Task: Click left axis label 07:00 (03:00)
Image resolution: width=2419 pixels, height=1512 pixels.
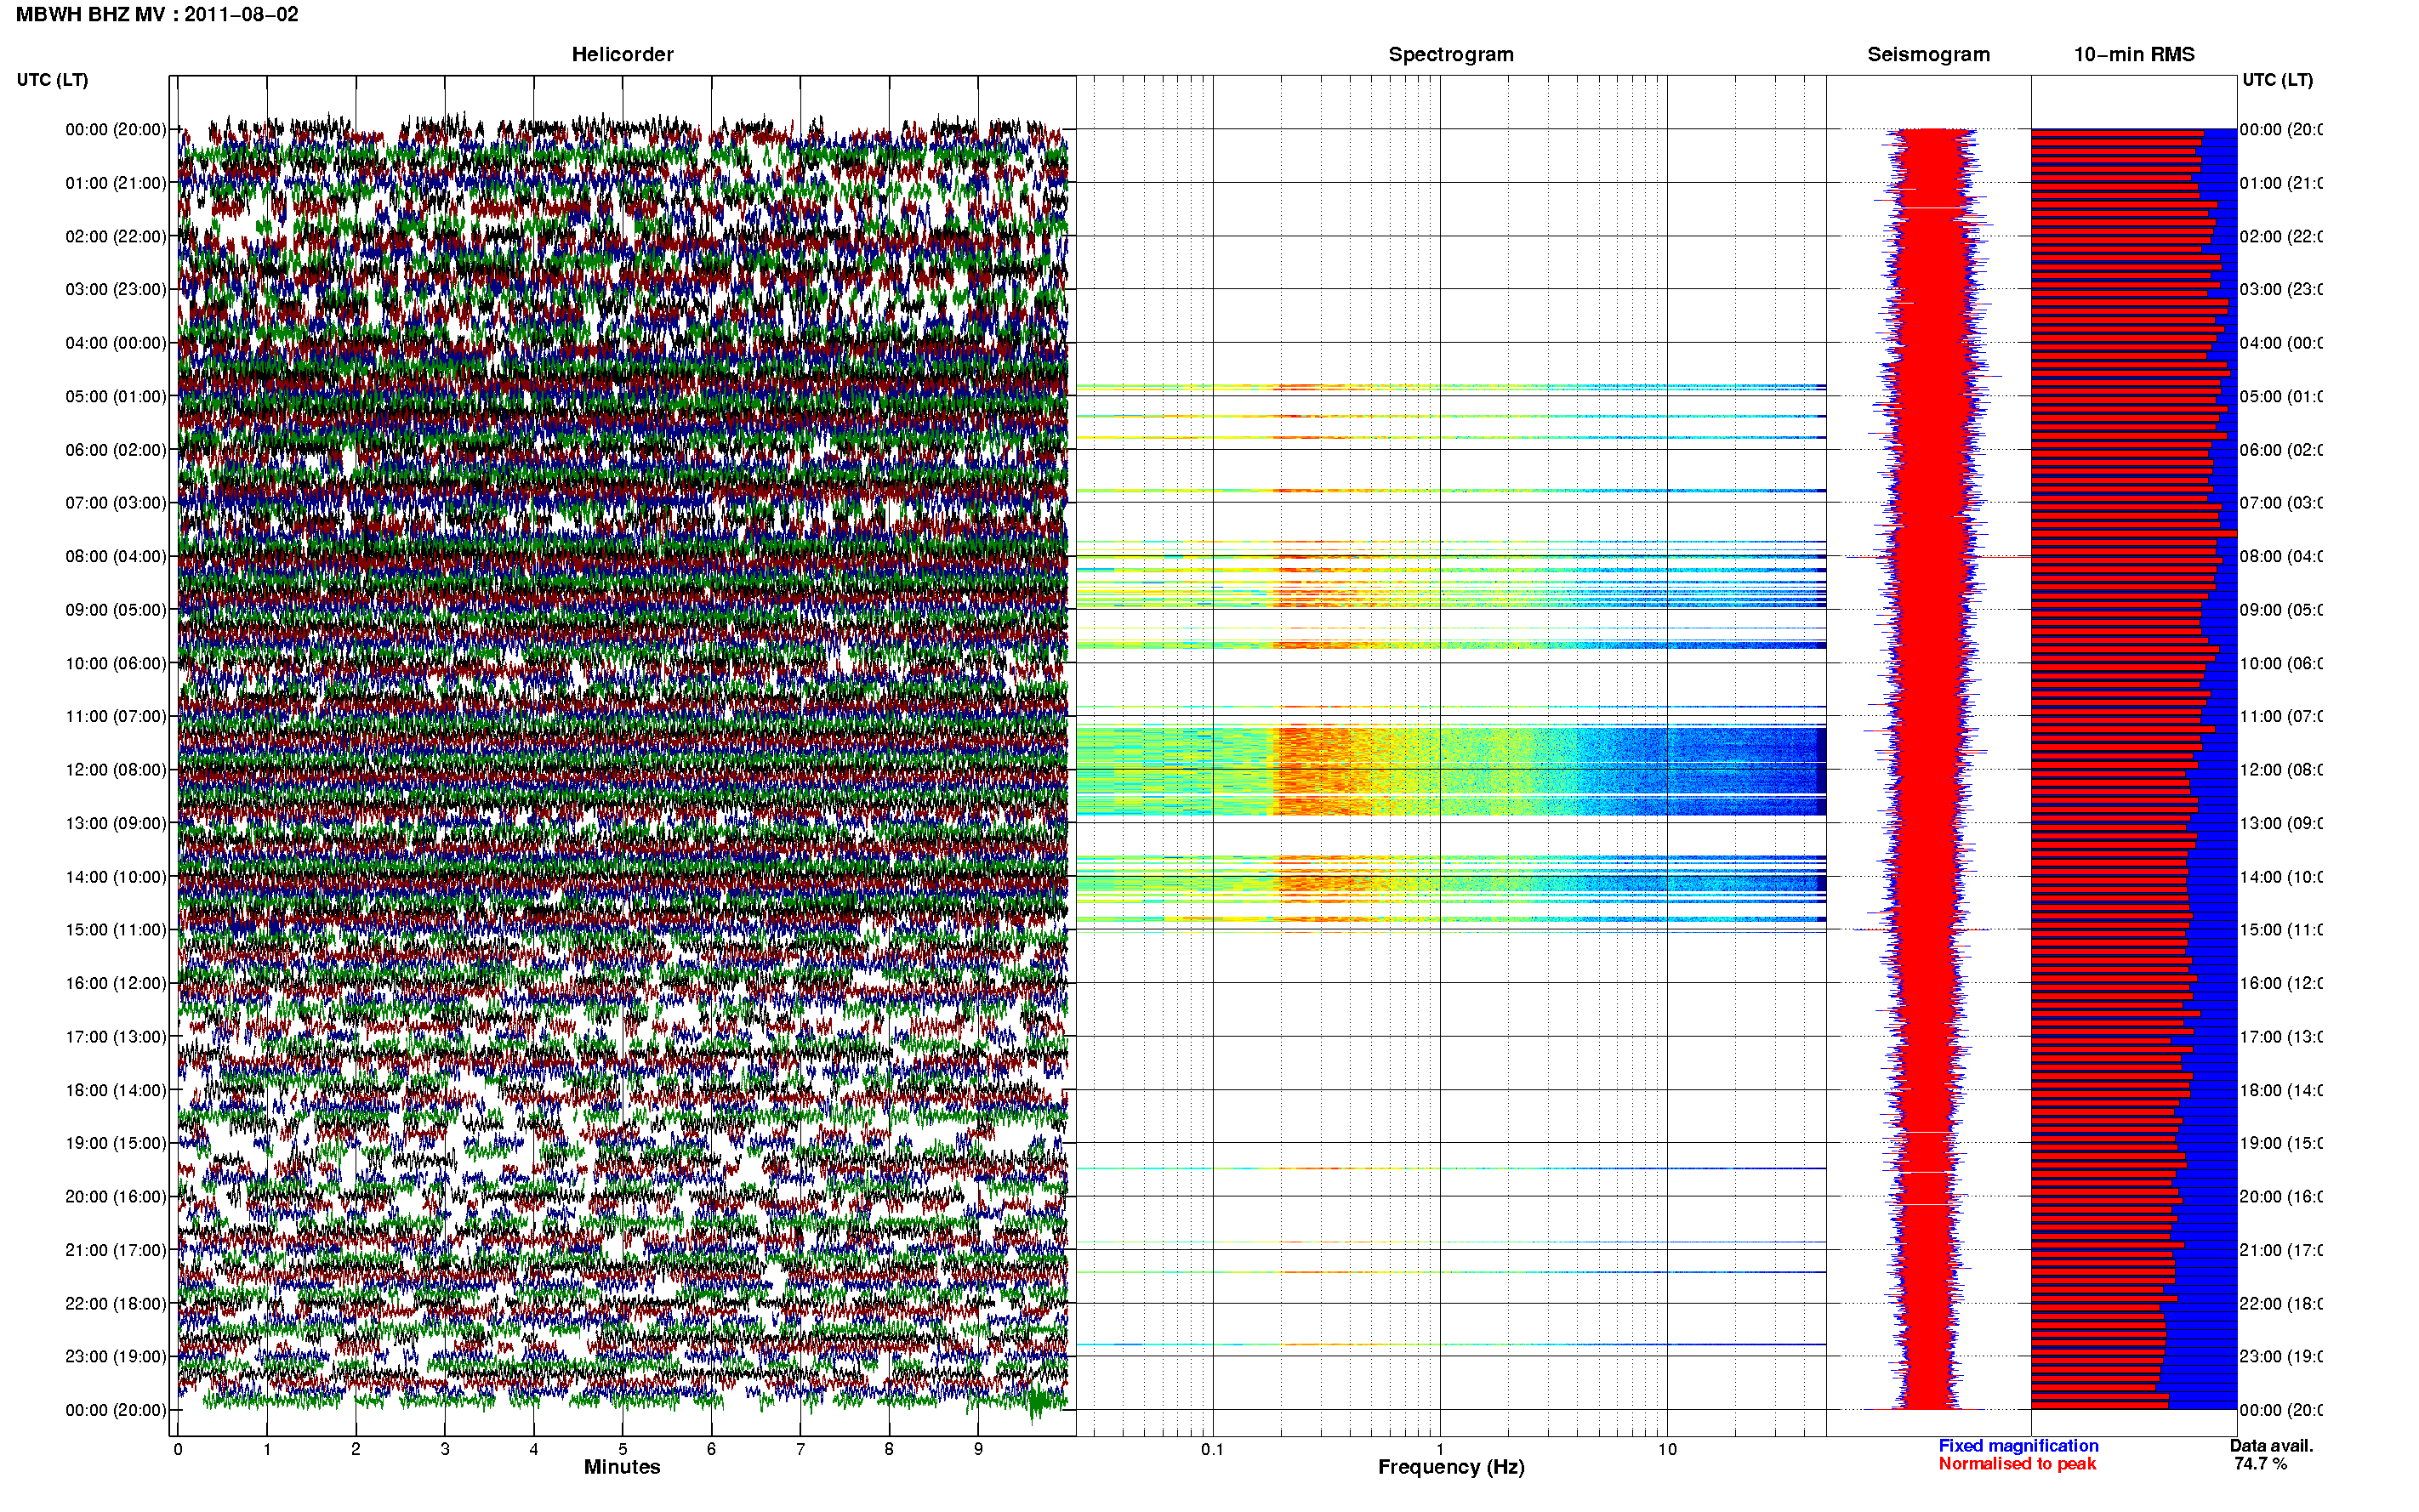Action: [x=116, y=502]
